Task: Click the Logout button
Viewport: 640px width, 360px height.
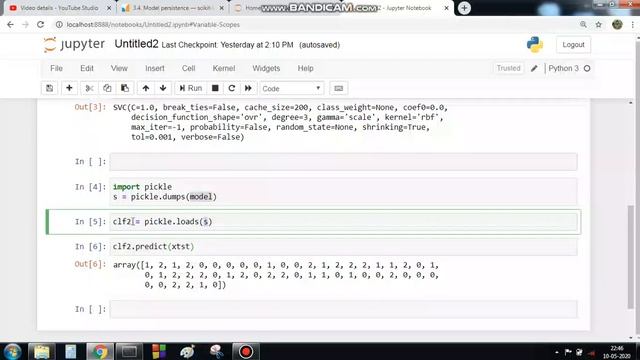Action: tap(573, 45)
